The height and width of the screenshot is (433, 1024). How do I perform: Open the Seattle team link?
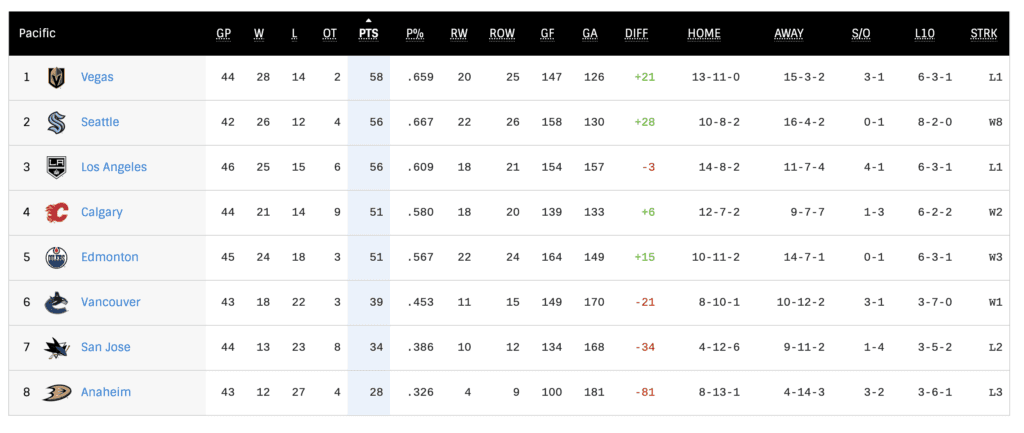100,122
